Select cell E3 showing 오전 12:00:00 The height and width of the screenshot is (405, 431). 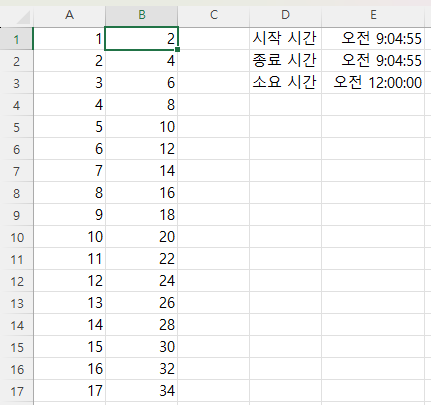pyautogui.click(x=373, y=83)
